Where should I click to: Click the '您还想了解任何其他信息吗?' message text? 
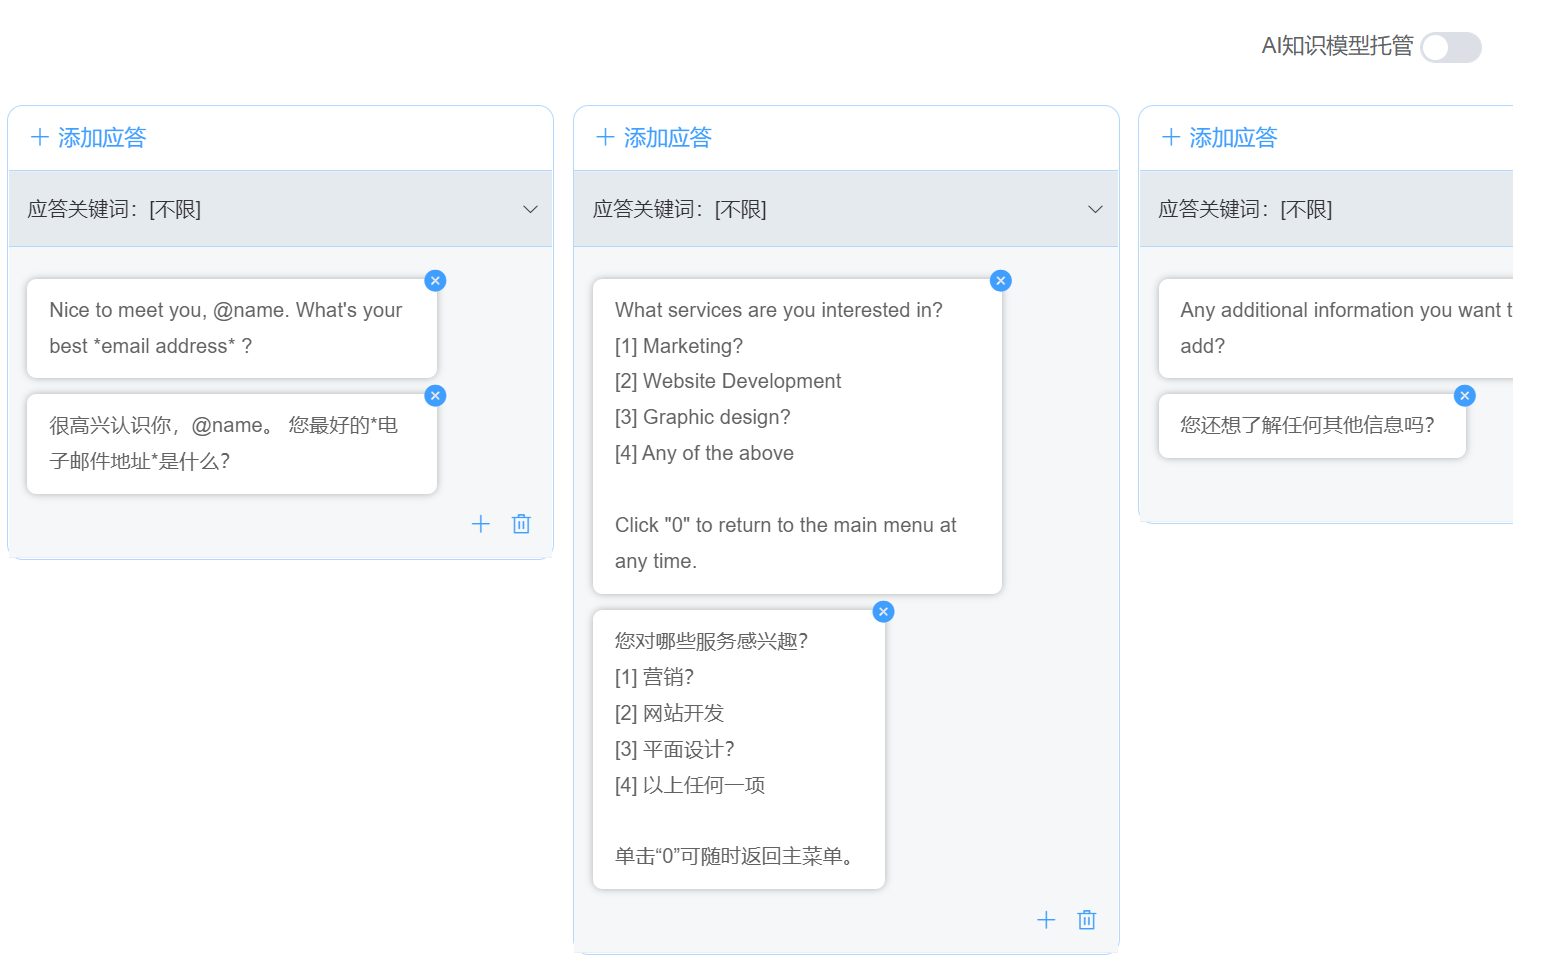(x=1307, y=425)
